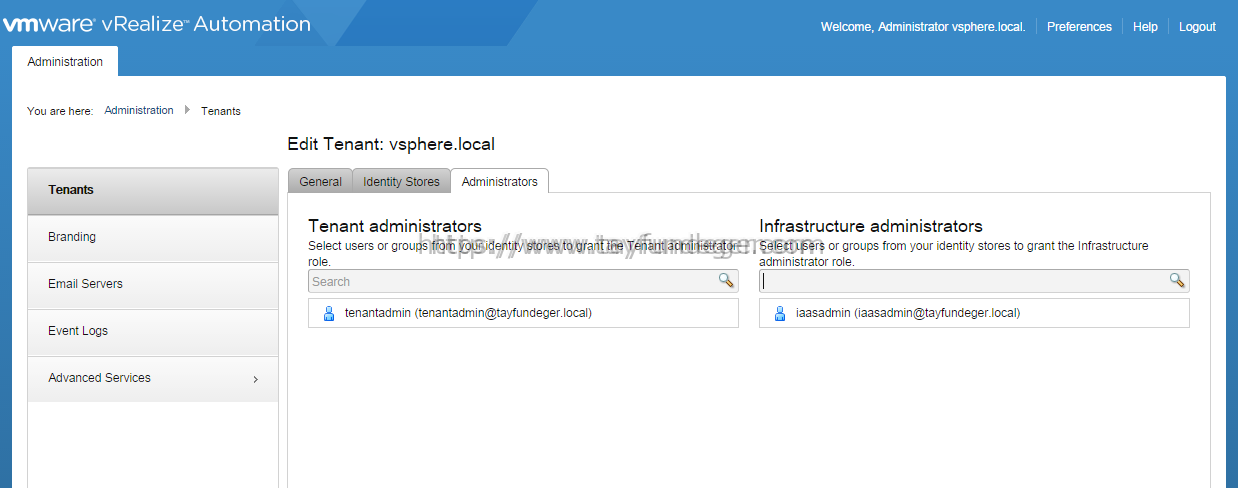This screenshot has width=1238, height=488.
Task: Click the Infrastructure administrators heading
Action: pos(871,226)
